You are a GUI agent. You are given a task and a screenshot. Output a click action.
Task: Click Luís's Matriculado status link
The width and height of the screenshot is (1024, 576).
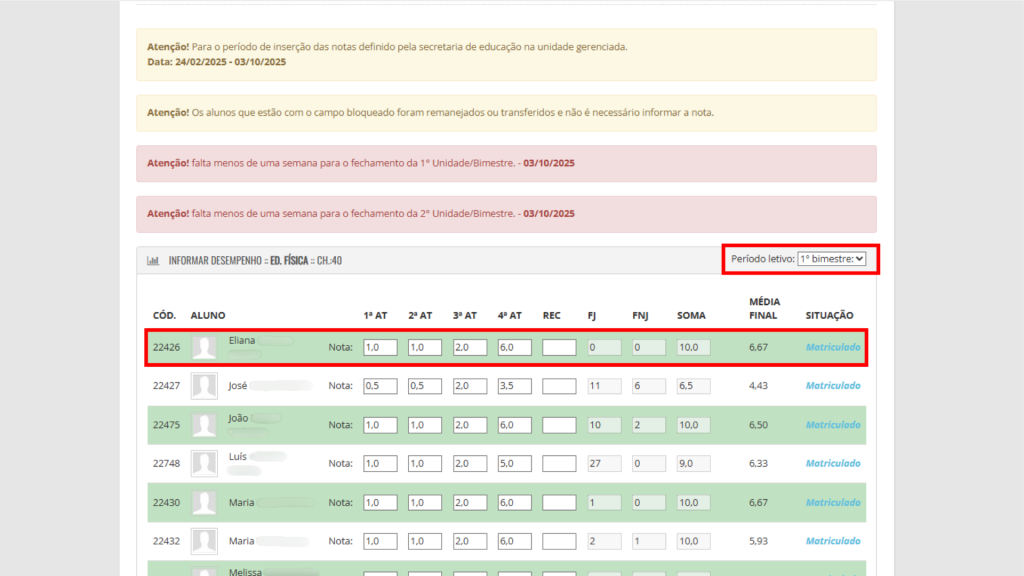pyautogui.click(x=832, y=463)
